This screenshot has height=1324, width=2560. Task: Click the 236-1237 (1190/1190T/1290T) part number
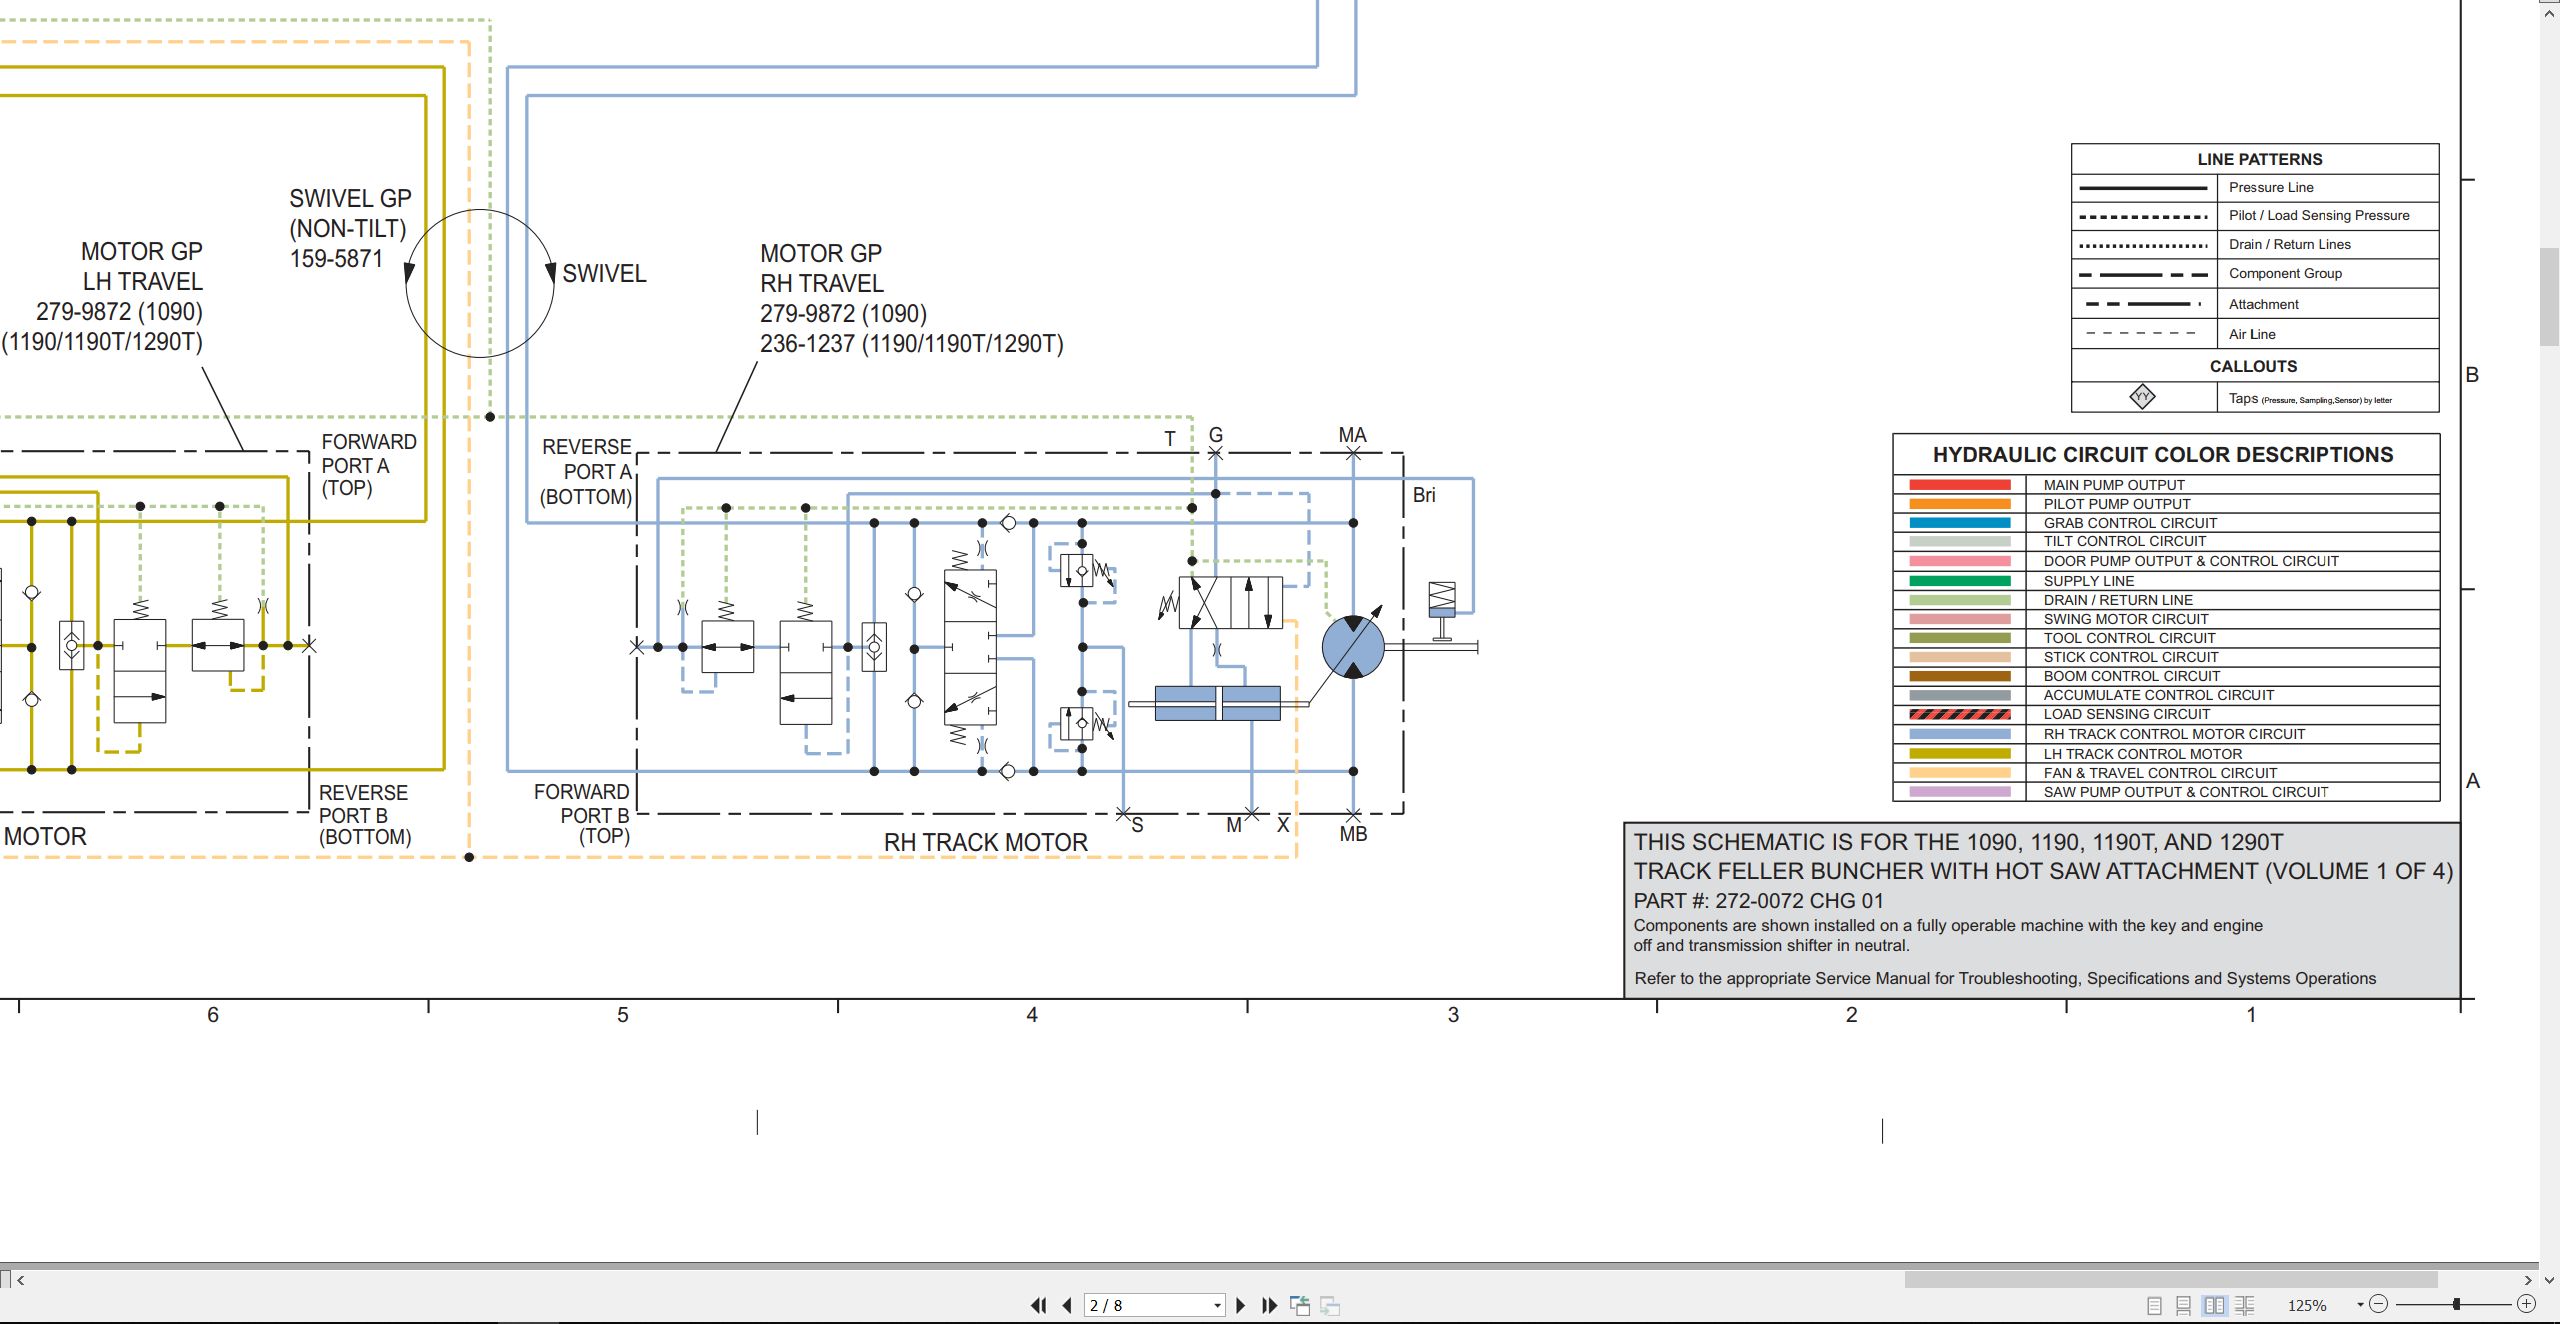point(912,344)
